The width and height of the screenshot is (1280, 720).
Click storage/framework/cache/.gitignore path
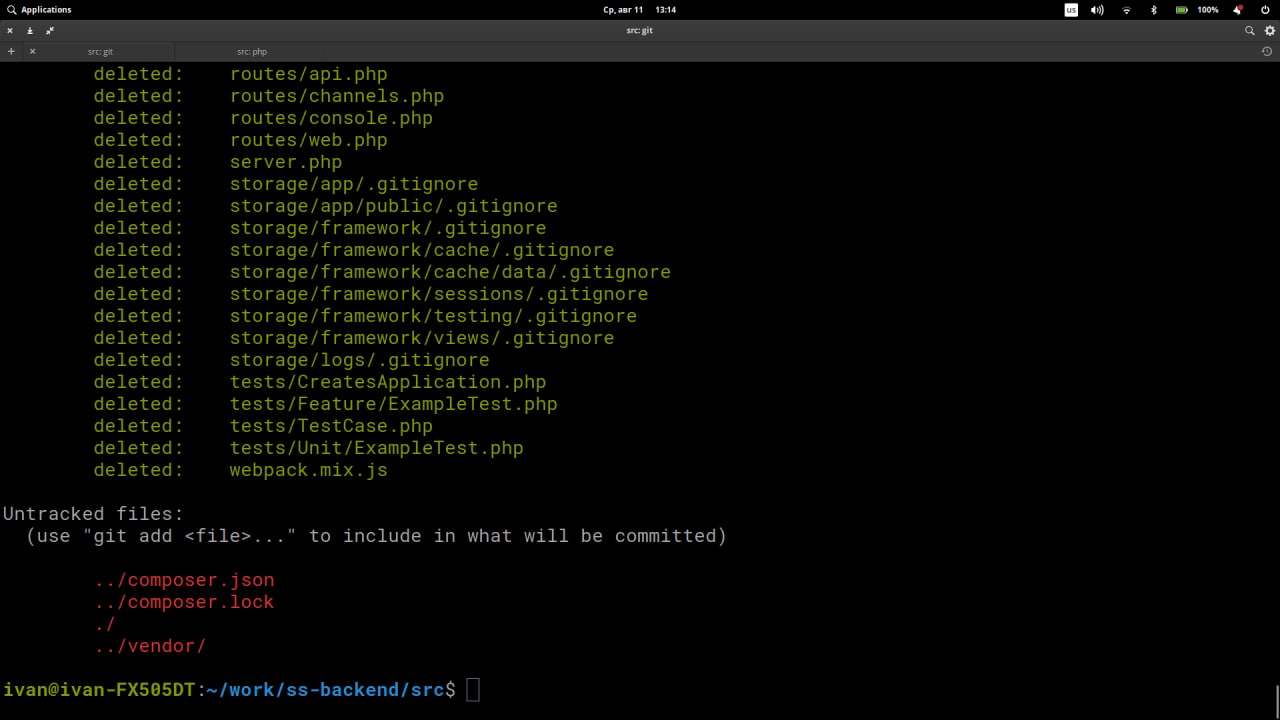click(422, 250)
